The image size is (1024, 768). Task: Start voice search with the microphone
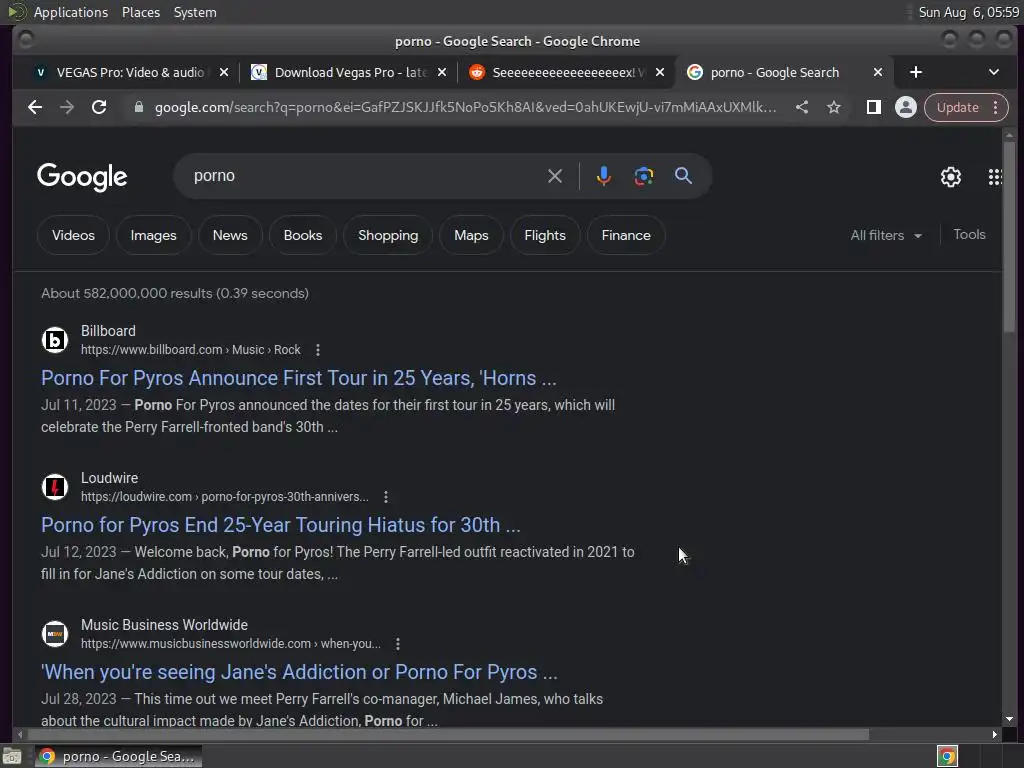coord(603,176)
